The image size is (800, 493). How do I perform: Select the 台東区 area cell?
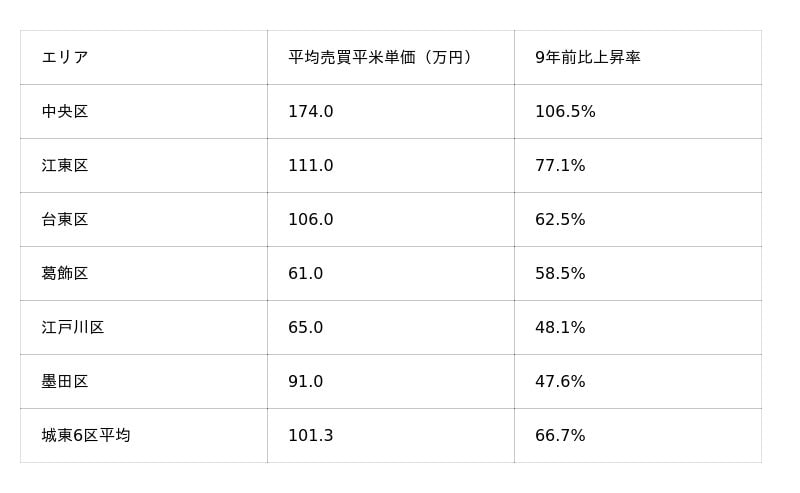pyautogui.click(x=65, y=220)
